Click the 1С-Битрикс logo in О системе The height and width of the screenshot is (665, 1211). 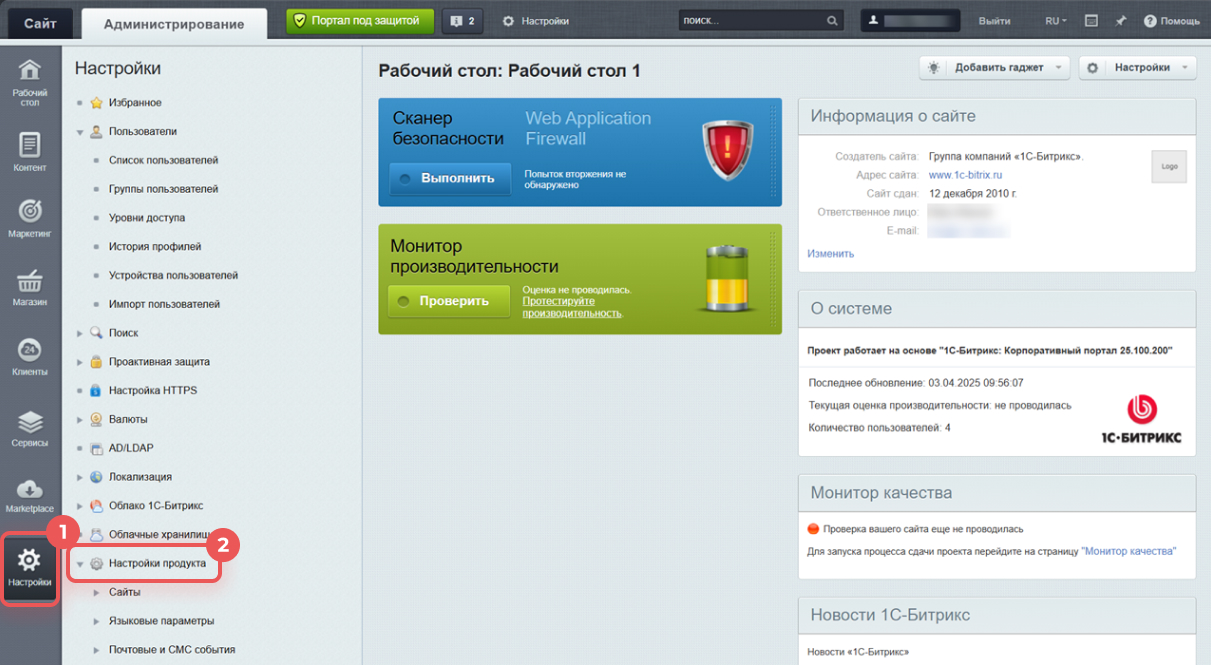1141,420
